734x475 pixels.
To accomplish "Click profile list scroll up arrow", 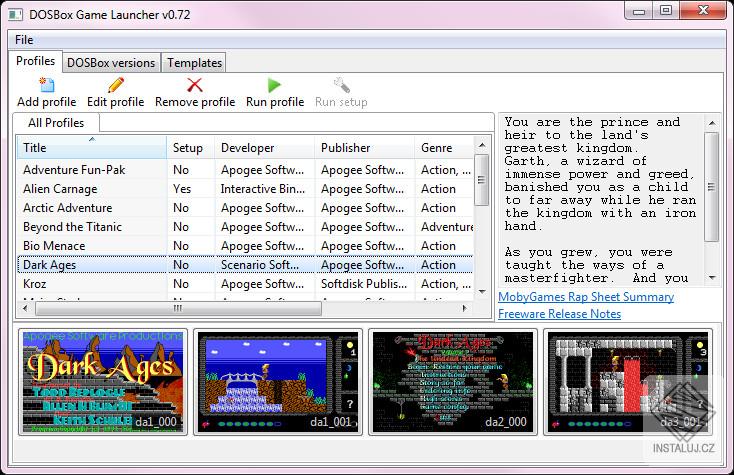I will [x=482, y=145].
